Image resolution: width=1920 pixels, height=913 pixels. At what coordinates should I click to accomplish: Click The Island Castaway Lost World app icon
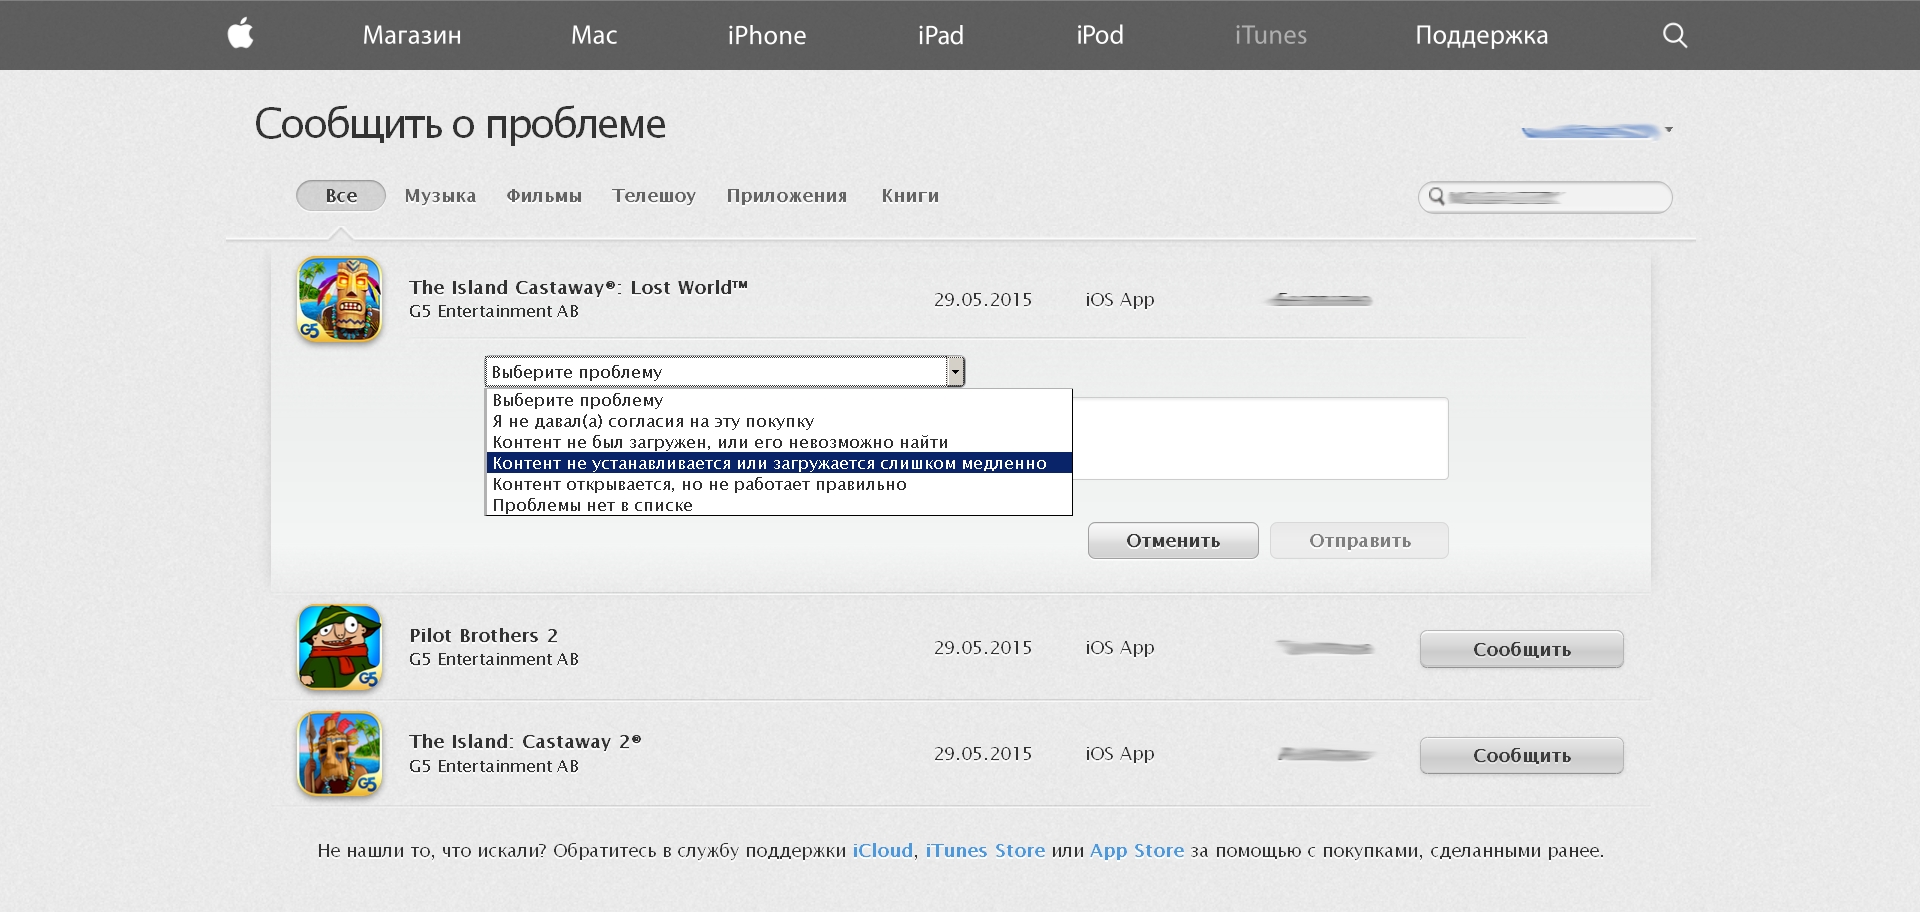340,300
